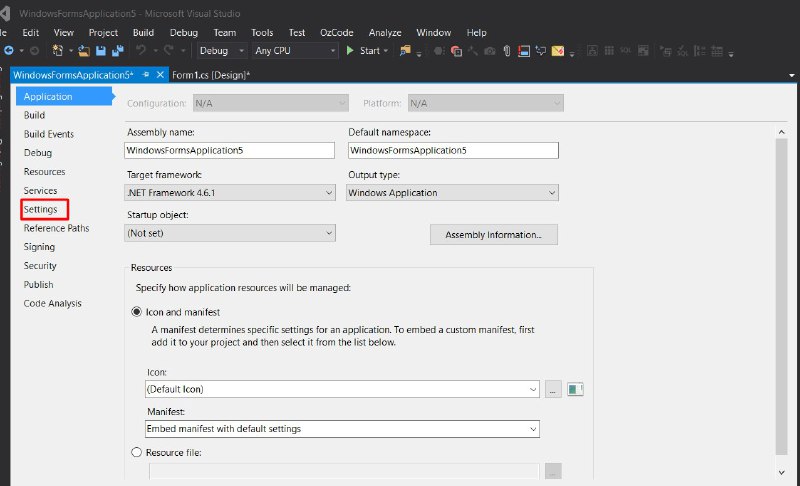Open the Test menu

pos(297,33)
